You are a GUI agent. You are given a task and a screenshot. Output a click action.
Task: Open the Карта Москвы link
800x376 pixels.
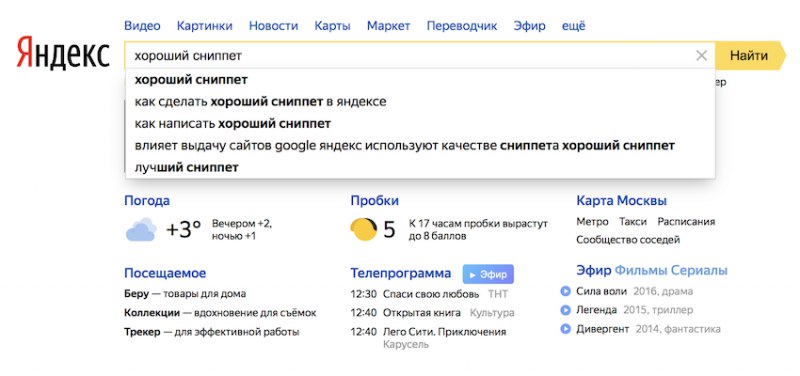click(x=621, y=200)
